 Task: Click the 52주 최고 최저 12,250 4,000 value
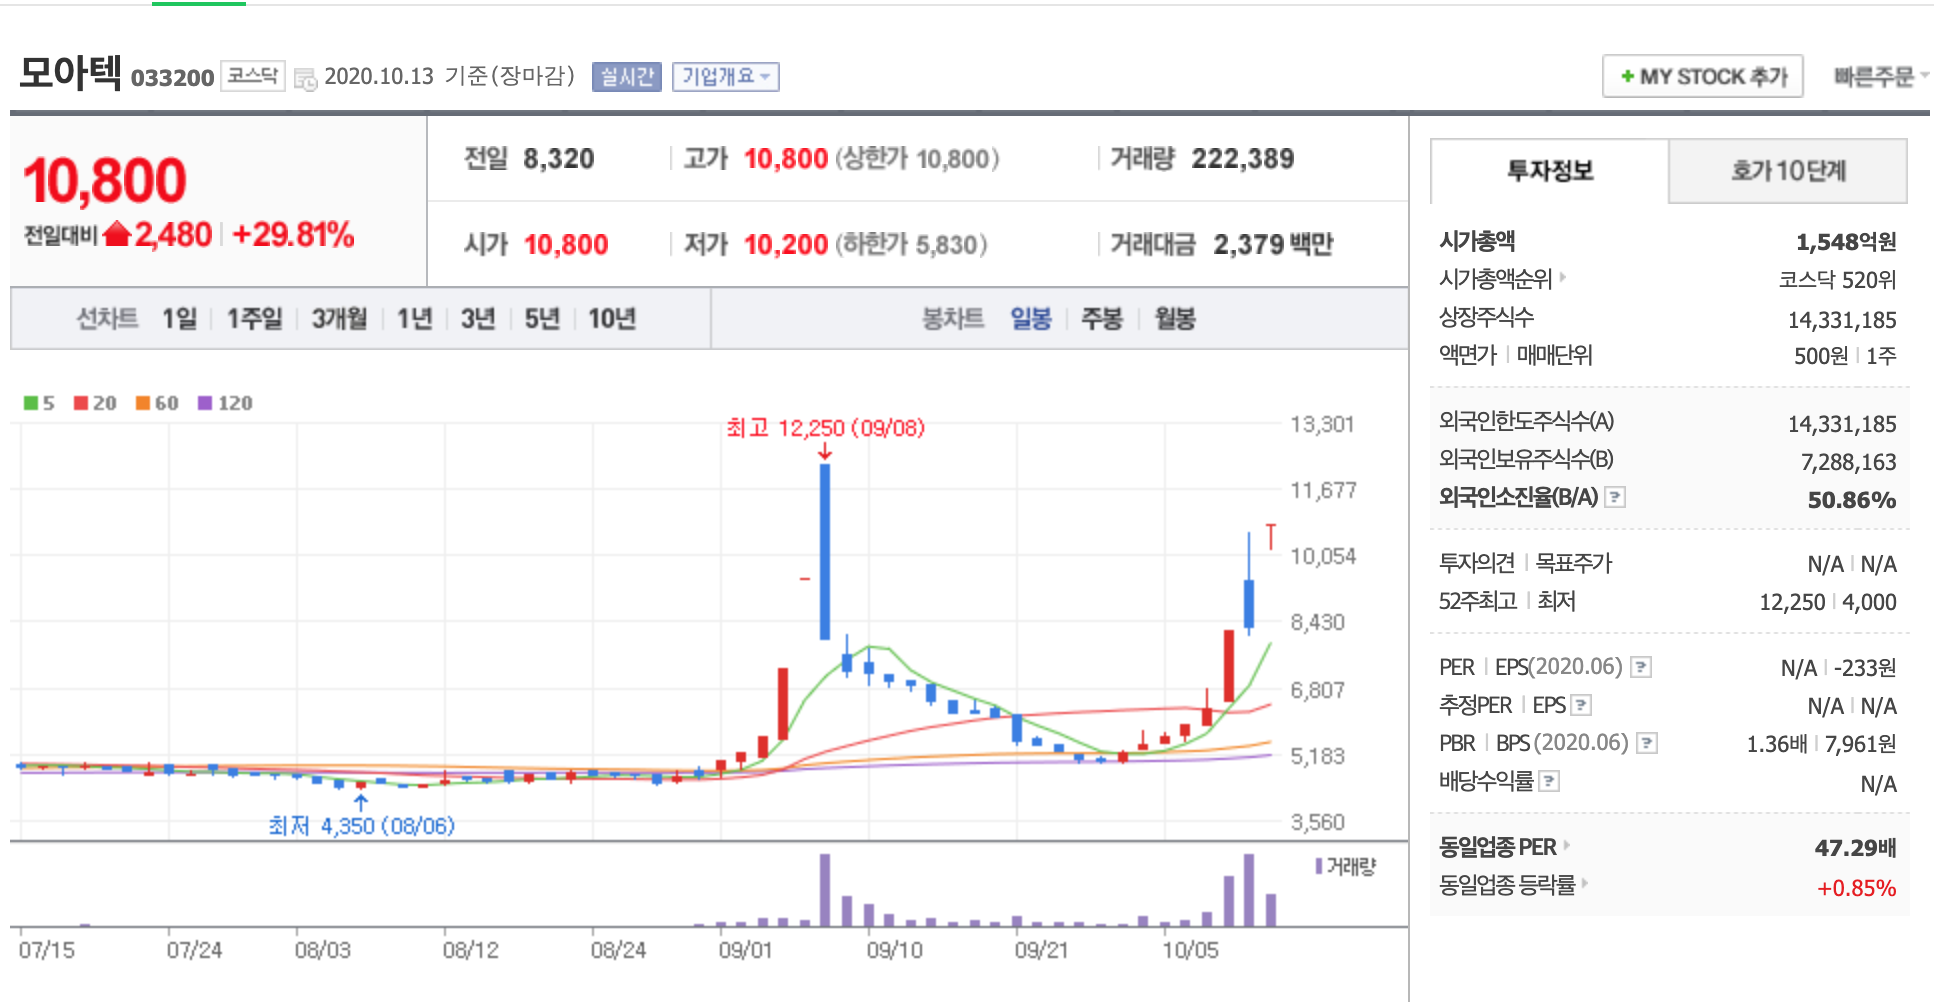(x=1828, y=602)
